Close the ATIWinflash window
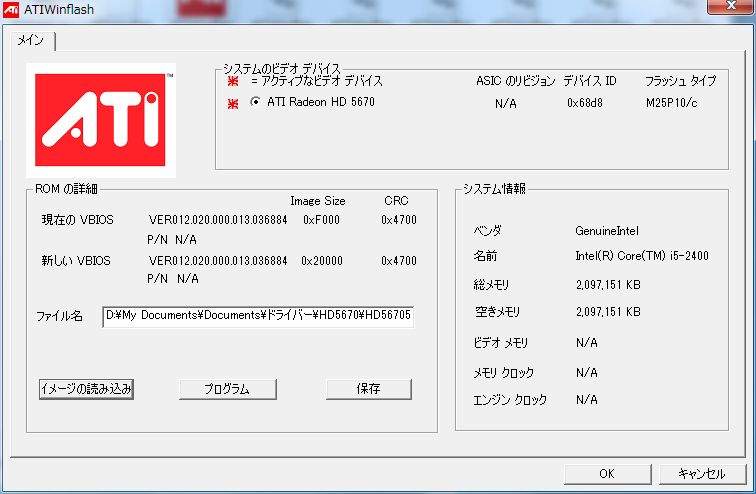Image resolution: width=756 pixels, height=494 pixels. [x=731, y=6]
